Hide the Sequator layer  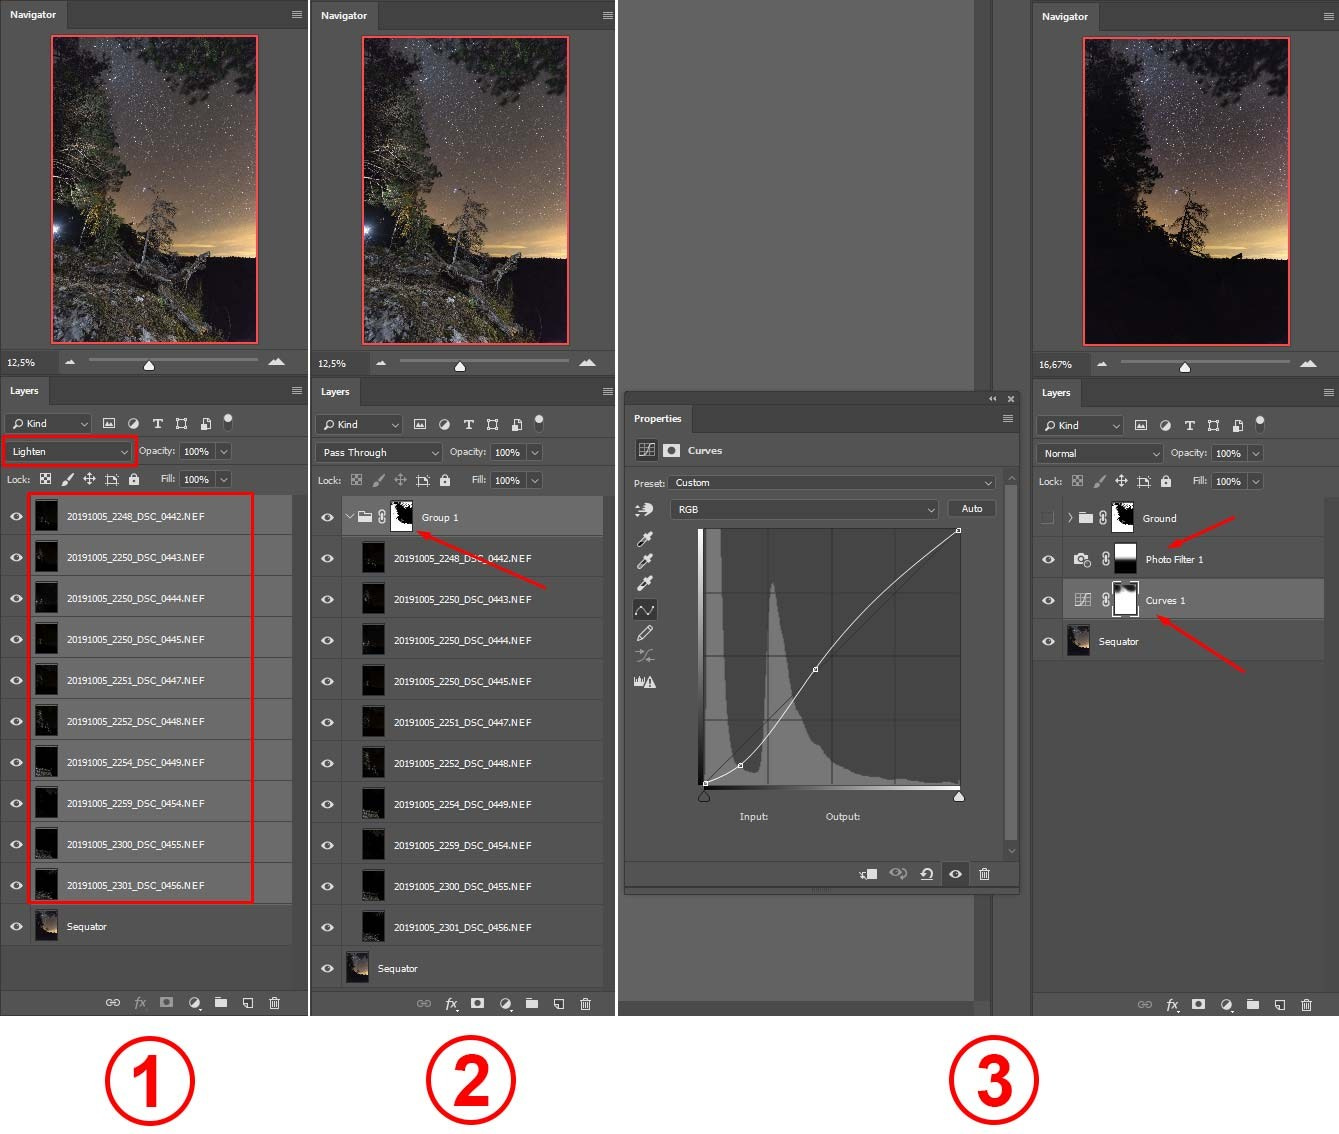pyautogui.click(x=16, y=926)
